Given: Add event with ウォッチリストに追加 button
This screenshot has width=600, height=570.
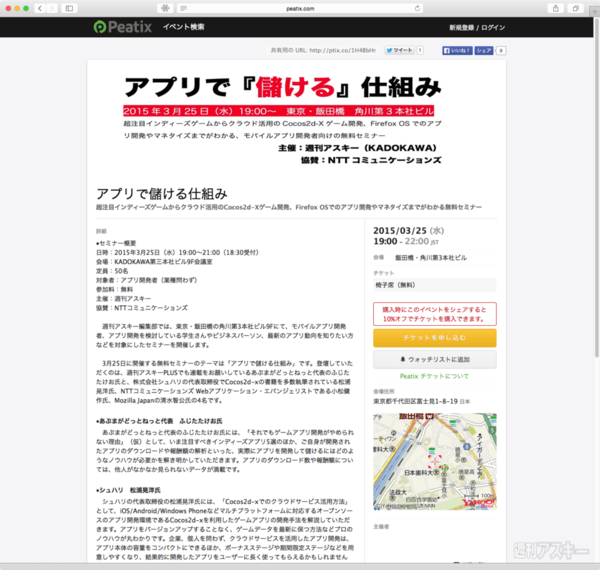Looking at the screenshot, I should click(x=435, y=359).
